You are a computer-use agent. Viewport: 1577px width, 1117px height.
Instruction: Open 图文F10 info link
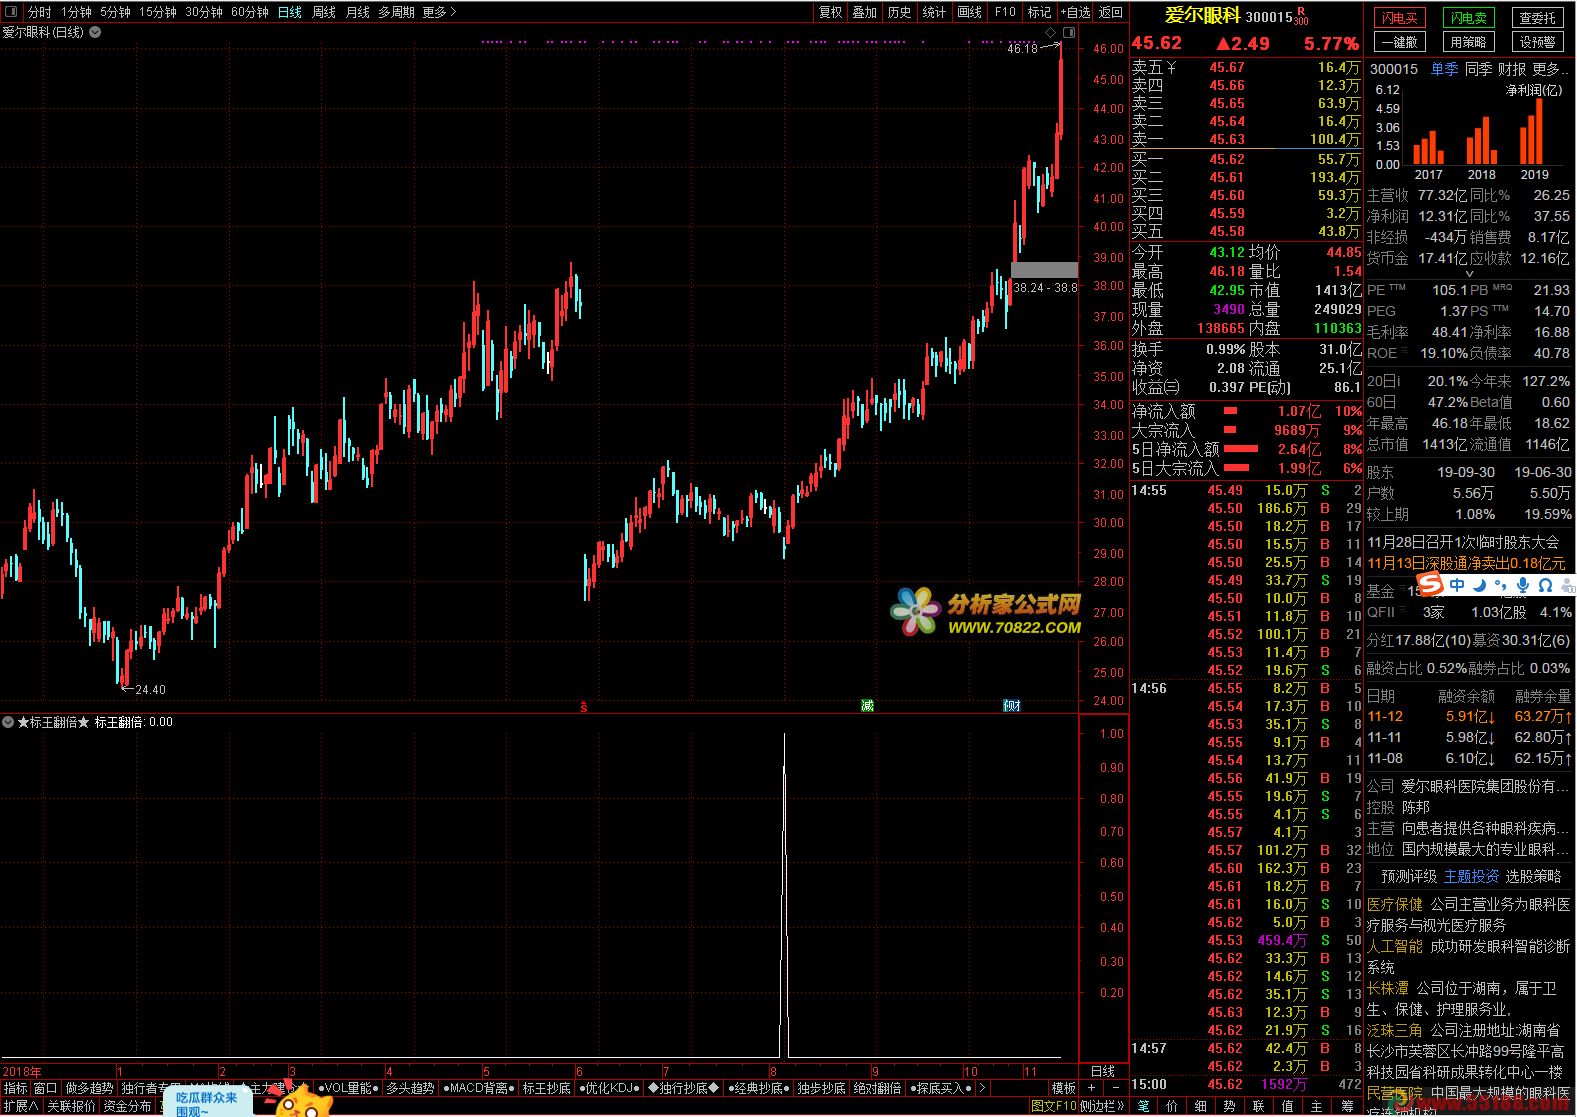pyautogui.click(x=1054, y=1106)
